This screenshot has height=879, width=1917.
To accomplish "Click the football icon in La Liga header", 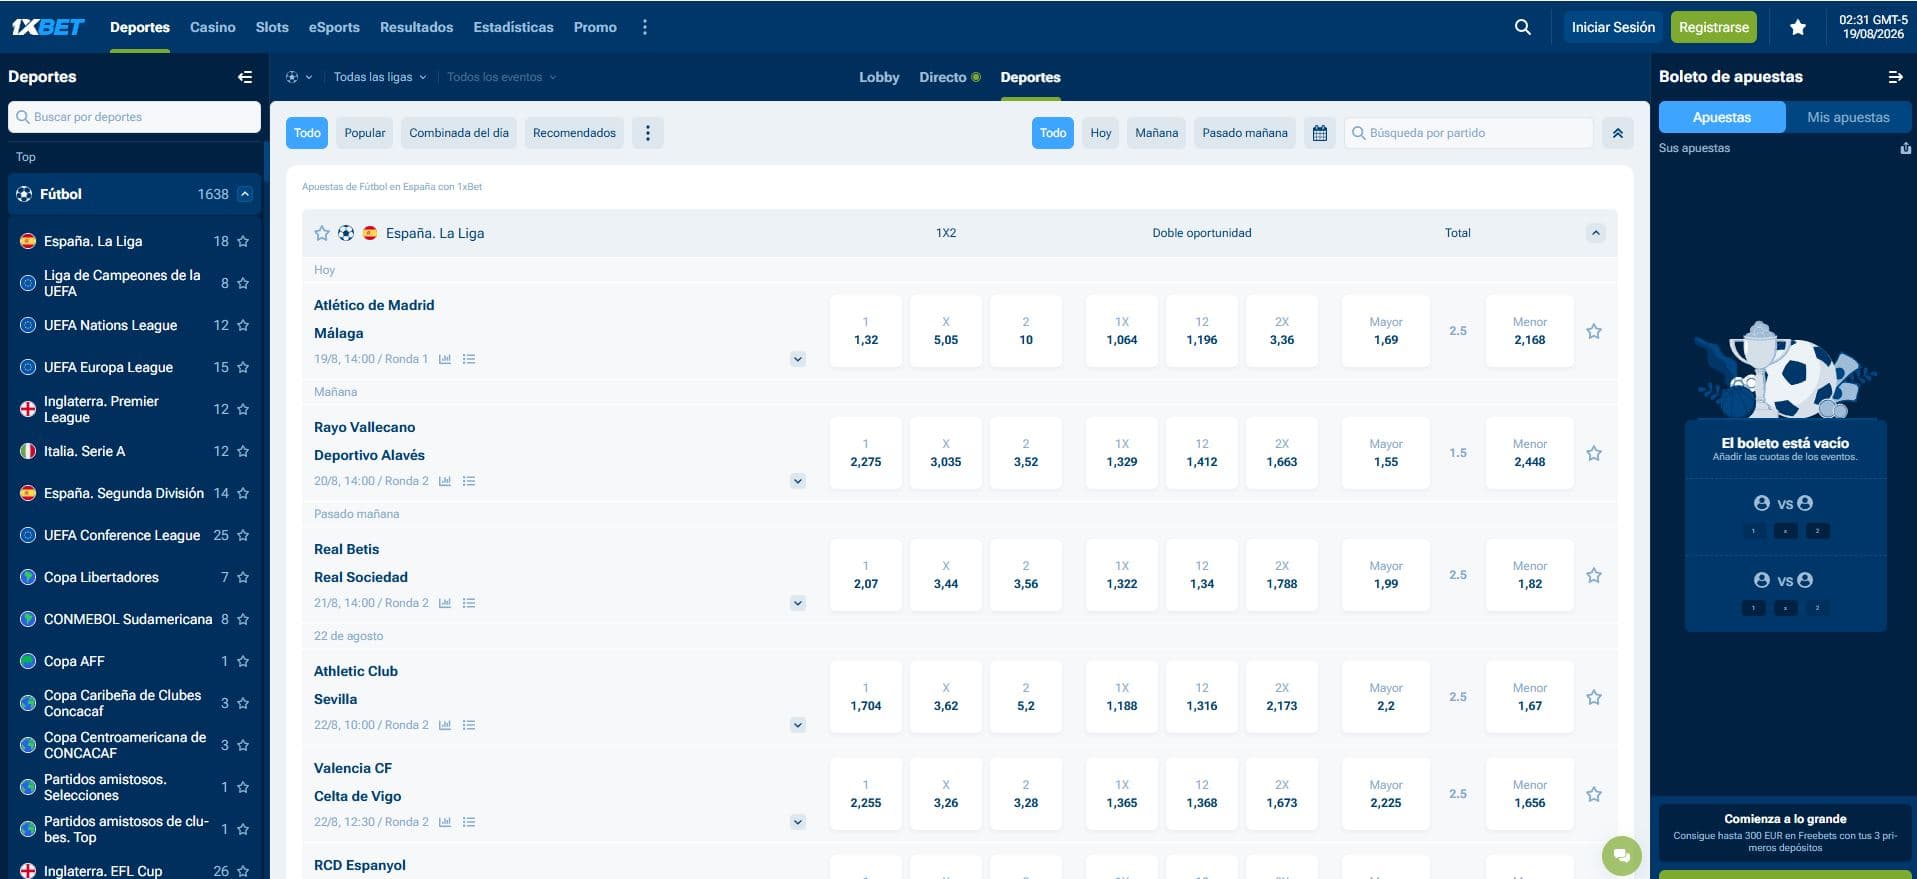I will pos(346,233).
